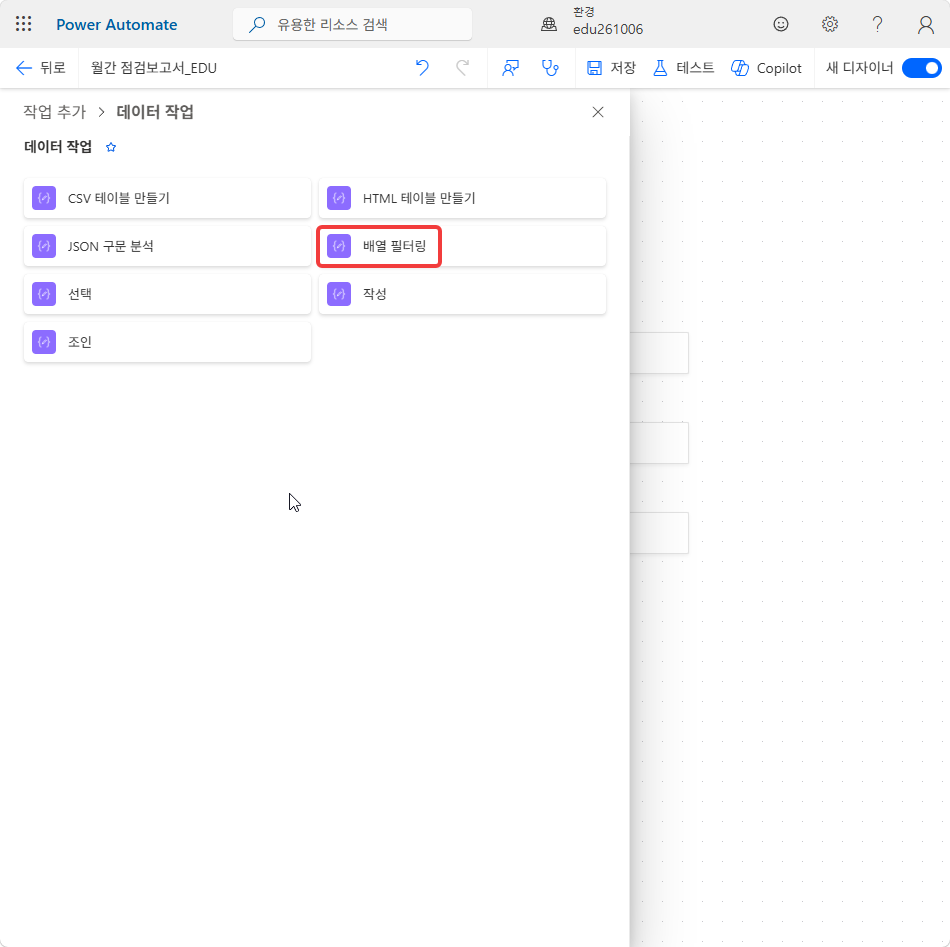This screenshot has width=950, height=947.
Task: Open the environment picker edu261006
Action: (592, 21)
